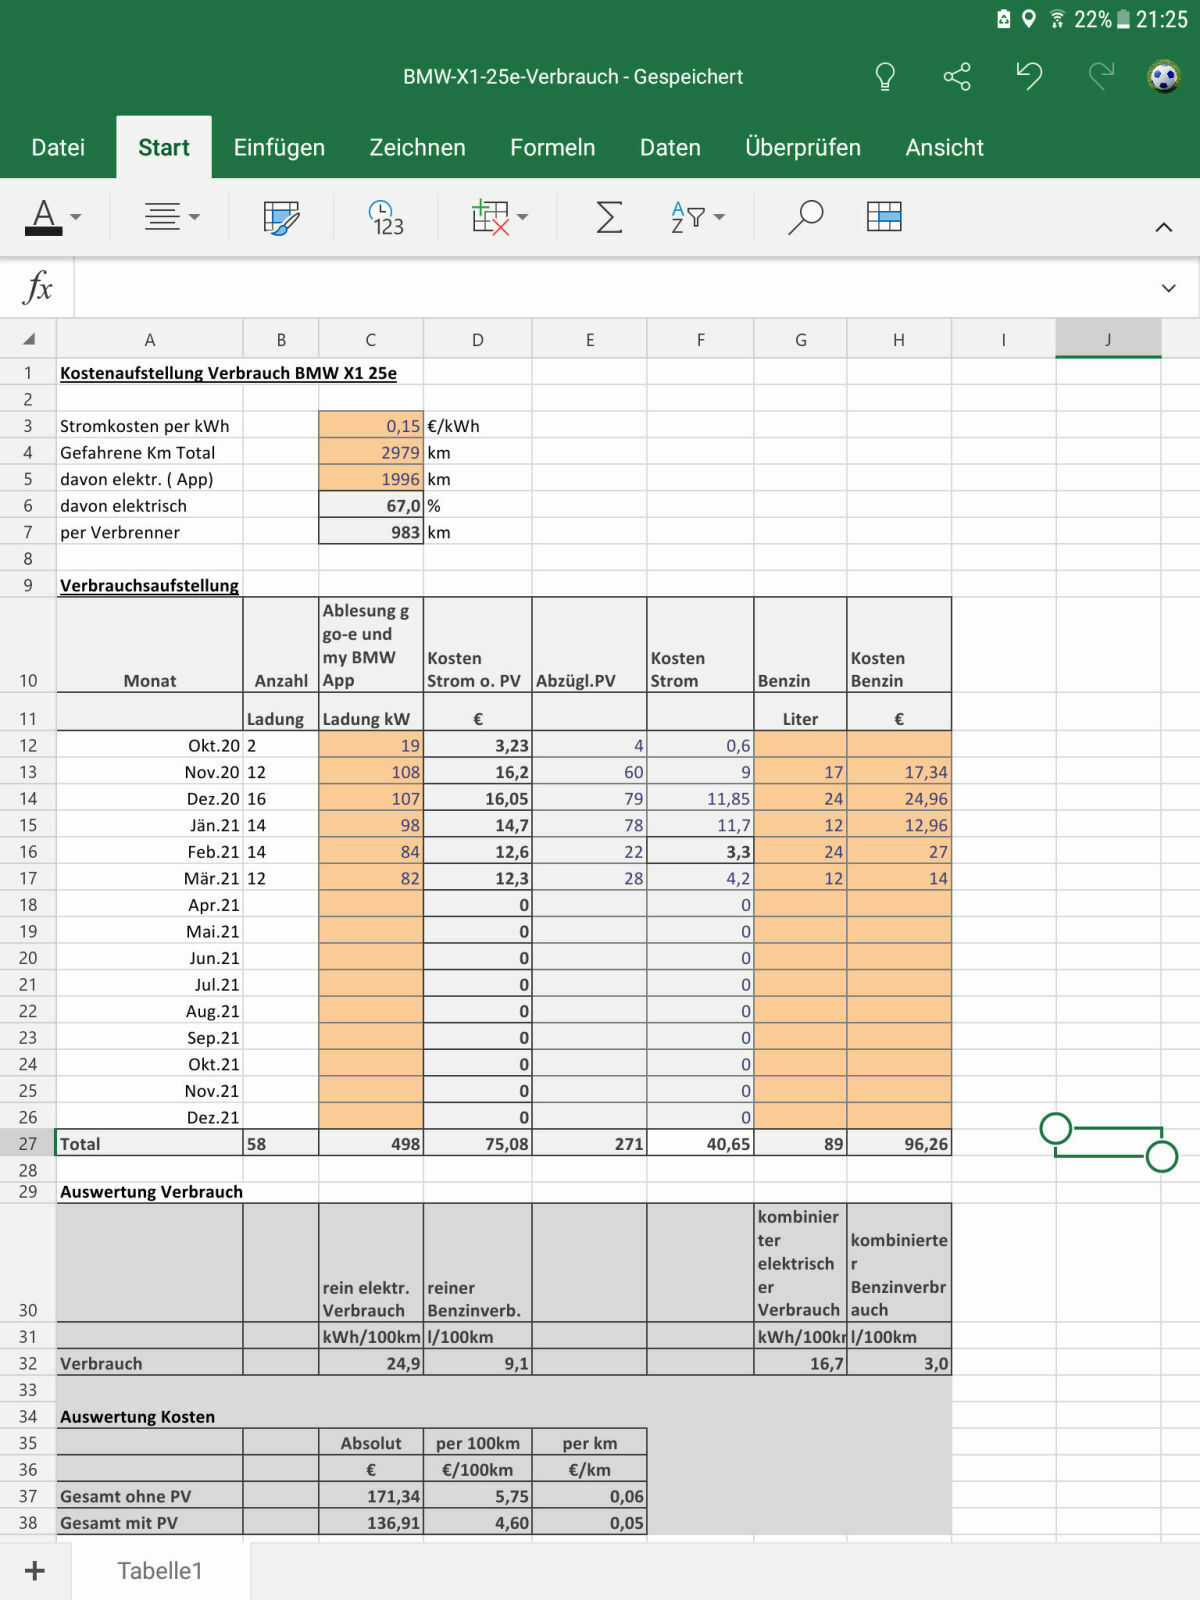This screenshot has height=1600, width=1200.
Task: Select the total cell showing 75,08
Action: coord(478,1143)
